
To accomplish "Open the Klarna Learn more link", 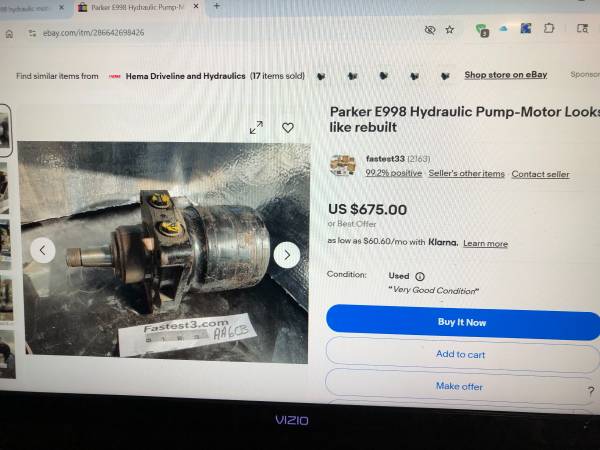I will point(485,243).
